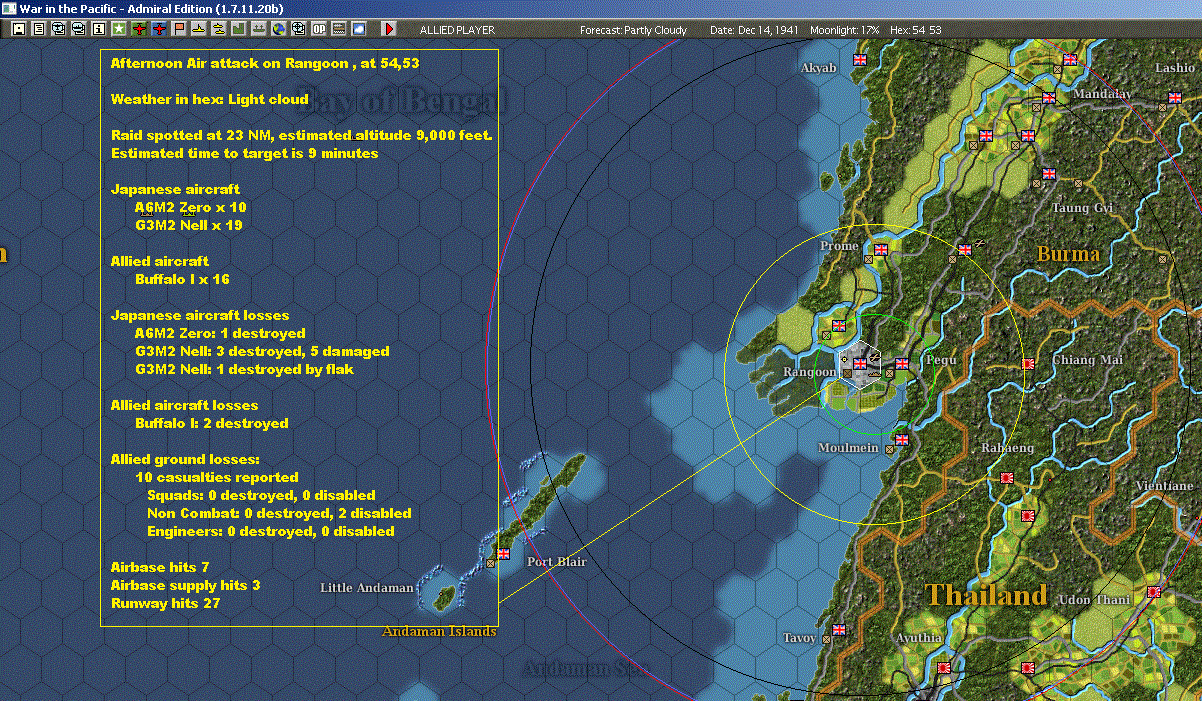Open the green land-shape toolbar icon
The width and height of the screenshot is (1202, 701).
[x=239, y=29]
